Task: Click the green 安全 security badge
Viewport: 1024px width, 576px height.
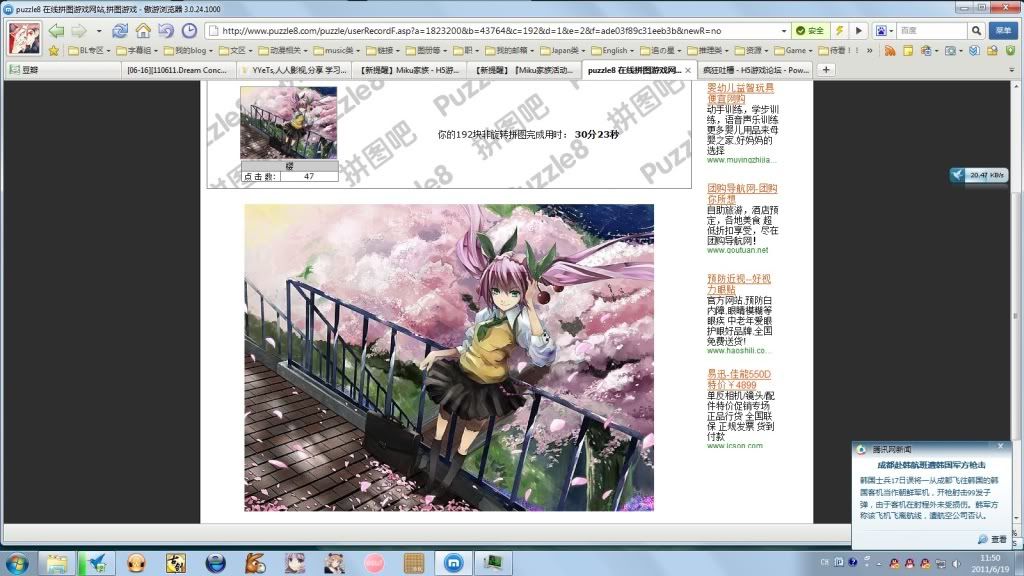Action: click(x=810, y=31)
